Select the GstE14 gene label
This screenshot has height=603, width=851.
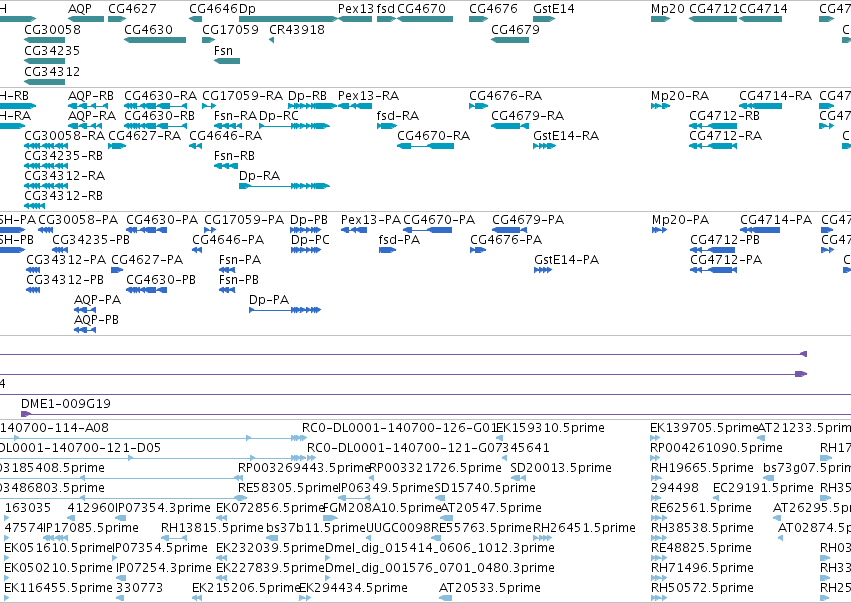click(x=554, y=9)
